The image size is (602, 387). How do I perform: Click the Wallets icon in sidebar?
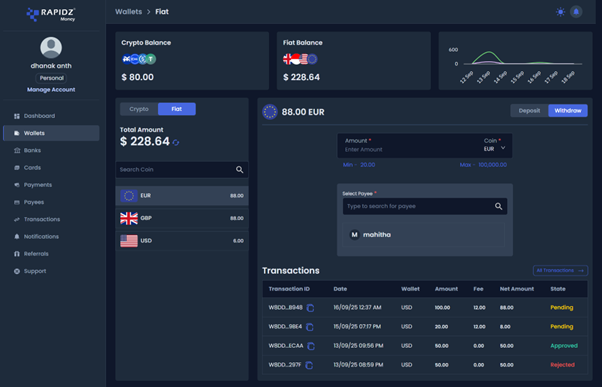click(17, 133)
